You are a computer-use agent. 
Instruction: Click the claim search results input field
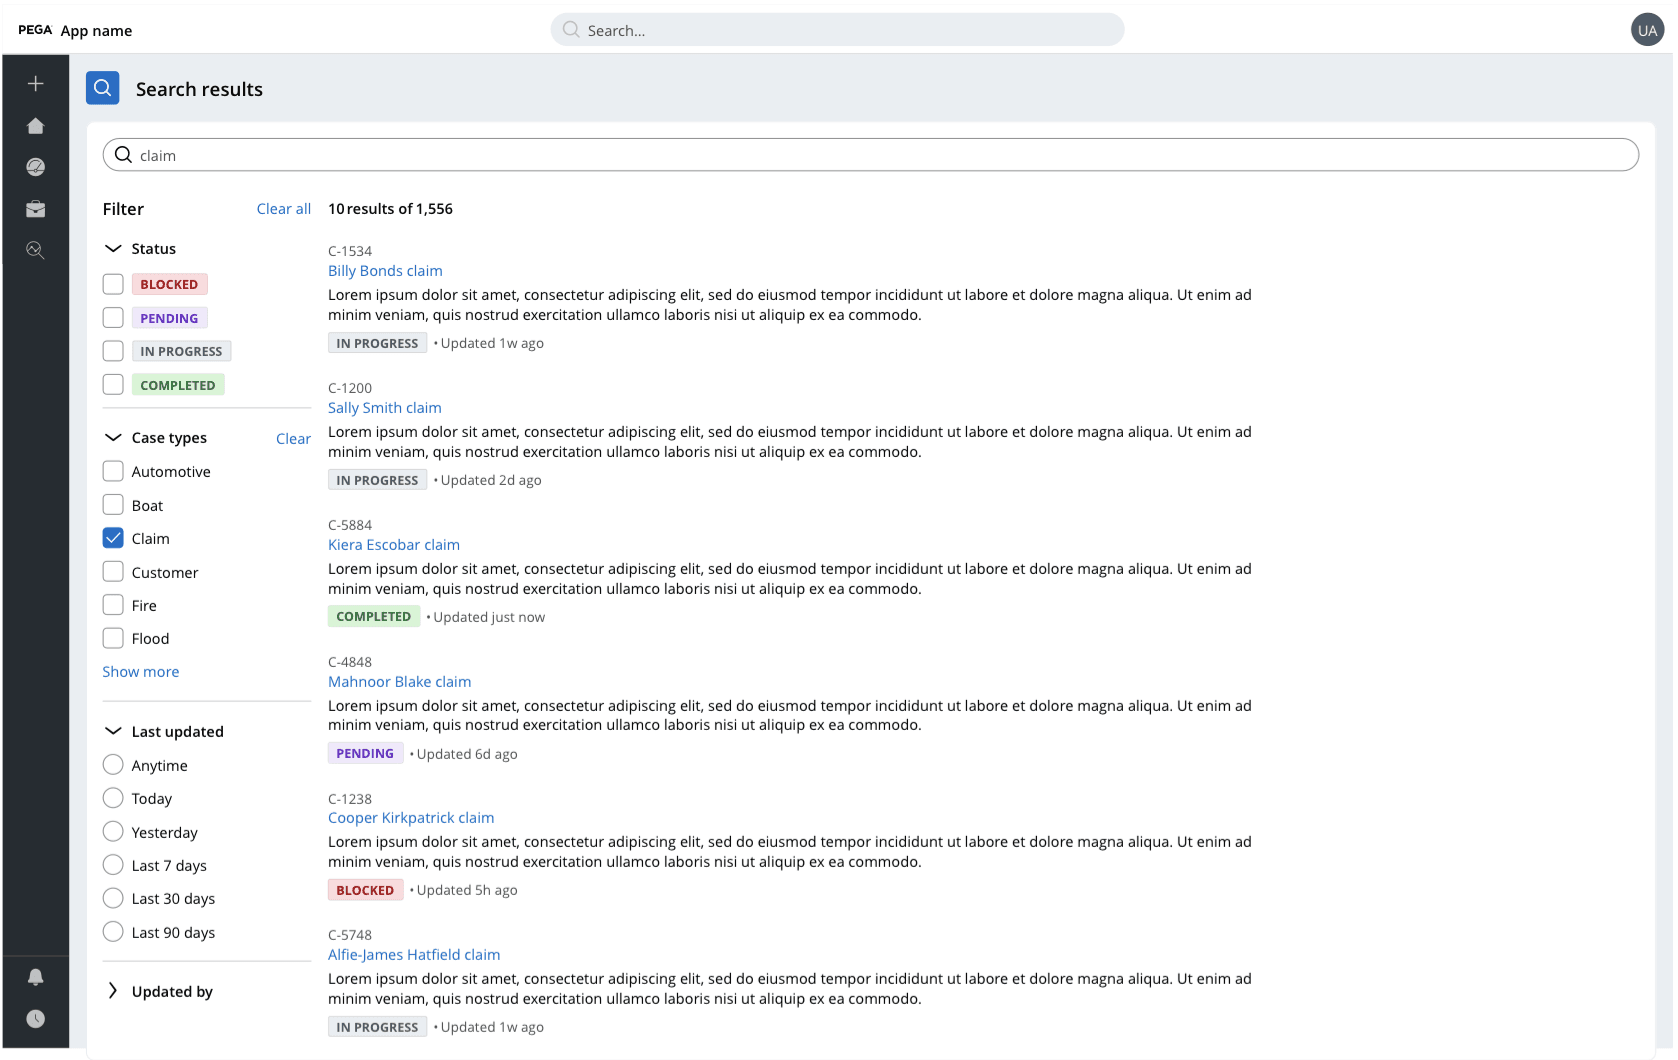click(x=871, y=155)
